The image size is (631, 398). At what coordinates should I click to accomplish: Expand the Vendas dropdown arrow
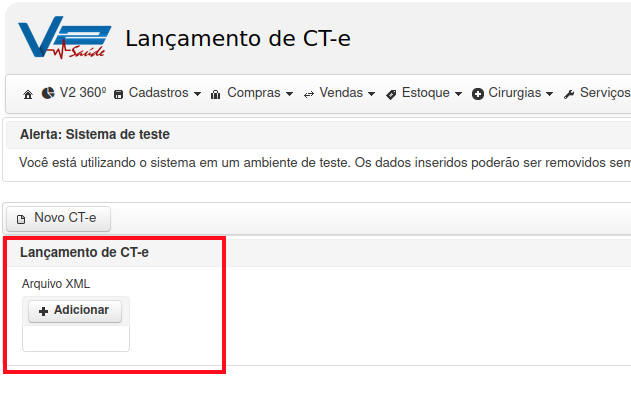click(x=371, y=94)
